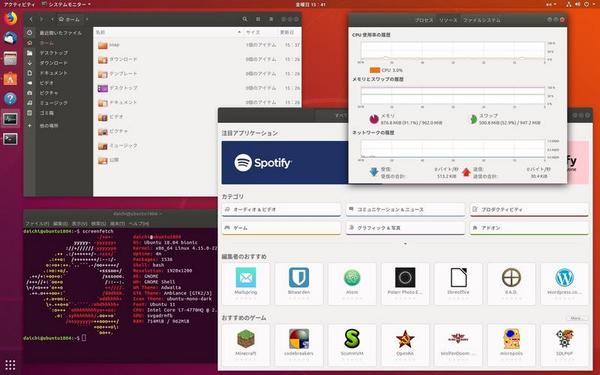Screen dimensions: 600x375
Task: Click the More button beside おすすめのゲーム
Action: [x=577, y=318]
